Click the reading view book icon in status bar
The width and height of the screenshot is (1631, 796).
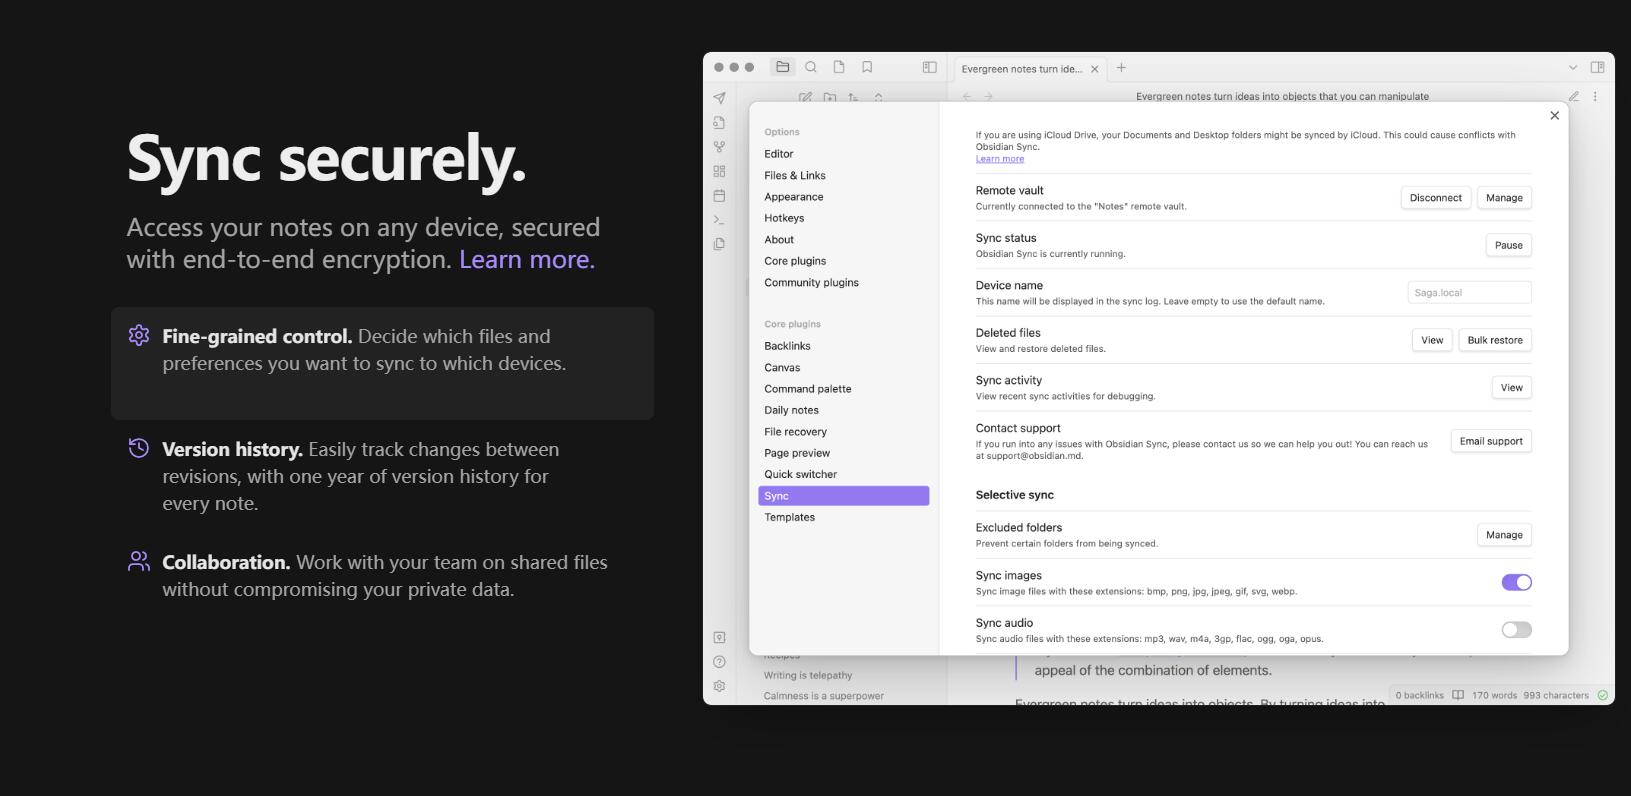click(x=1458, y=695)
